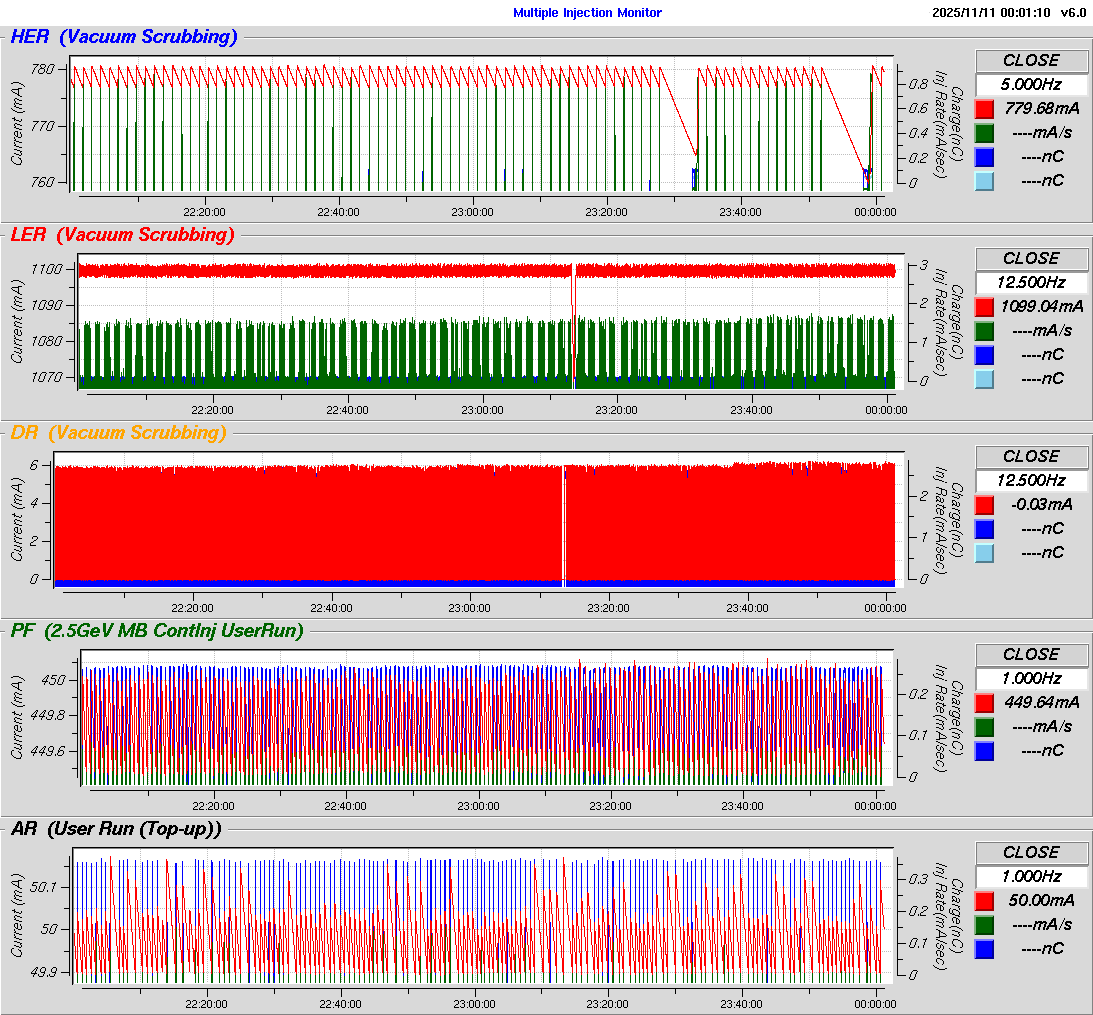Click the LER plot dropout near 23:13
Image resolution: width=1093 pixels, height=1015 pixels.
click(x=574, y=321)
